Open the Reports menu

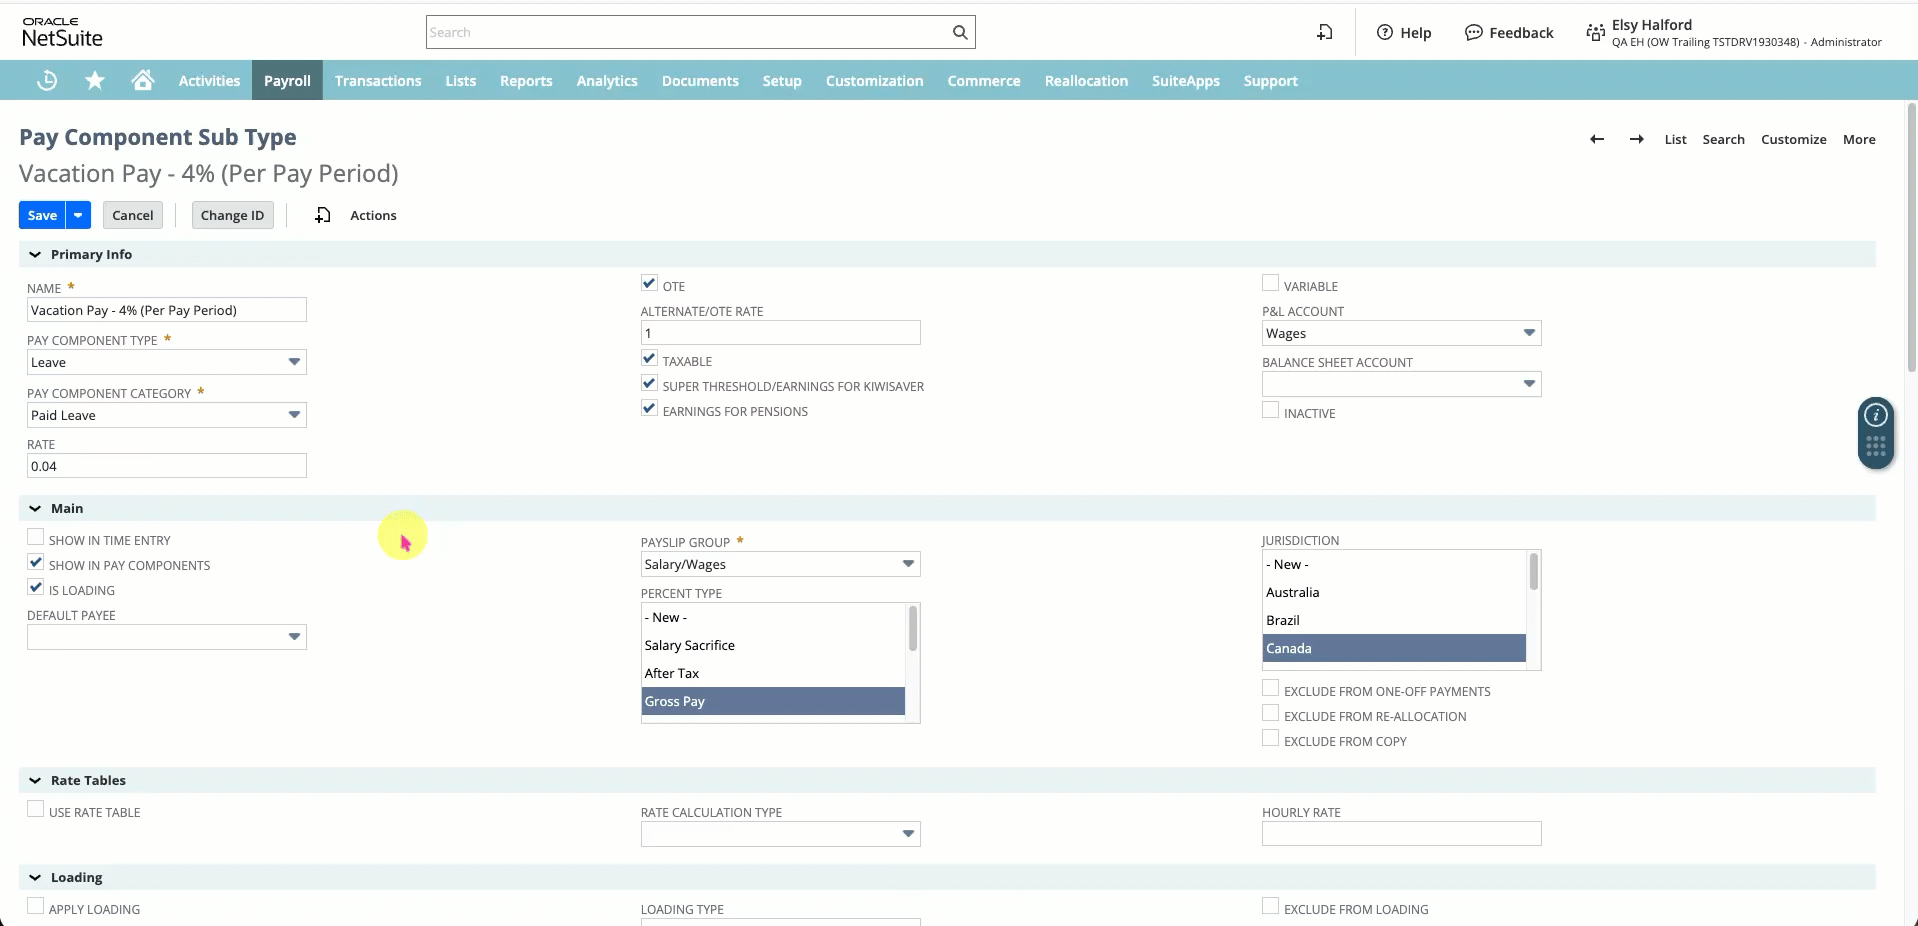[526, 81]
